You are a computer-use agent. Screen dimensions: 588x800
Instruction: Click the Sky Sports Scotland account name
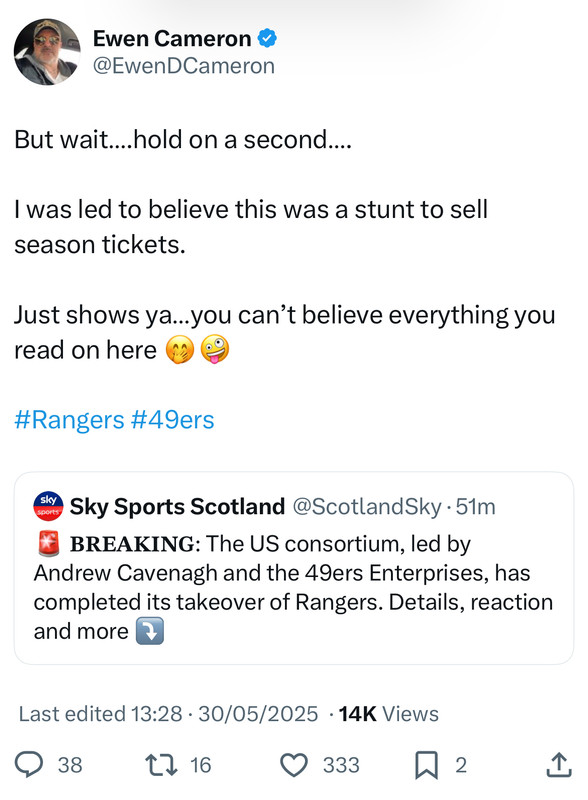[177, 507]
